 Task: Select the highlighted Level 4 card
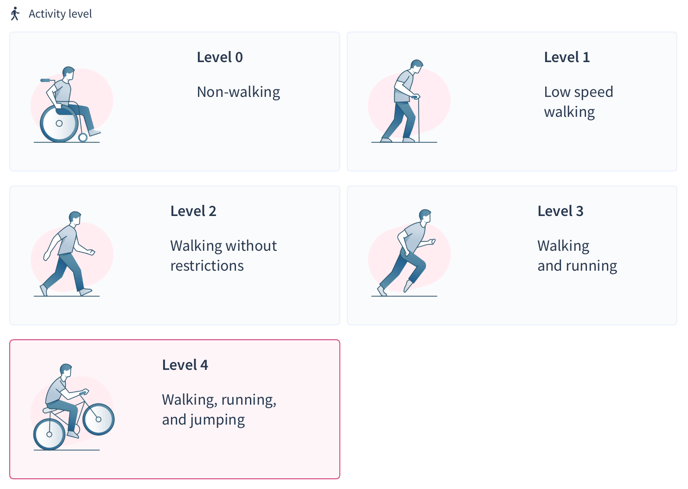[x=175, y=409]
